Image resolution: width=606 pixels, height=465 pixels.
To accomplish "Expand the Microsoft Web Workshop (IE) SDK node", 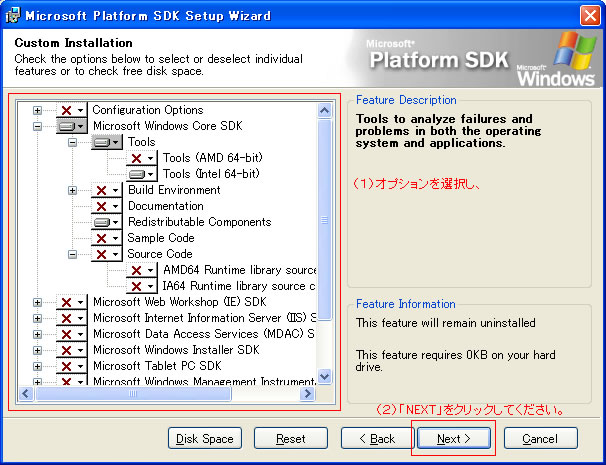I will pos(37,302).
